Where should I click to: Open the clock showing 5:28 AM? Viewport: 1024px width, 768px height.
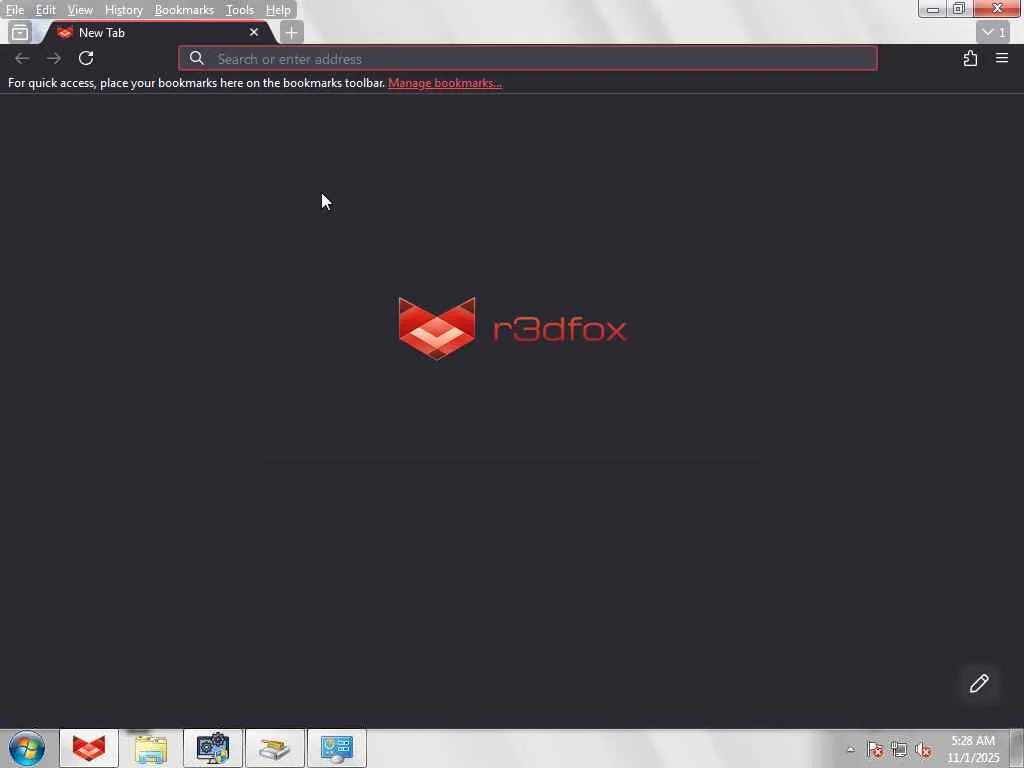(x=973, y=749)
